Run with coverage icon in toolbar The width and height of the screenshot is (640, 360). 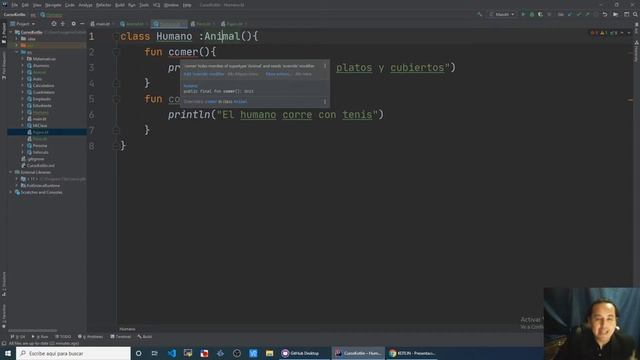[540, 14]
